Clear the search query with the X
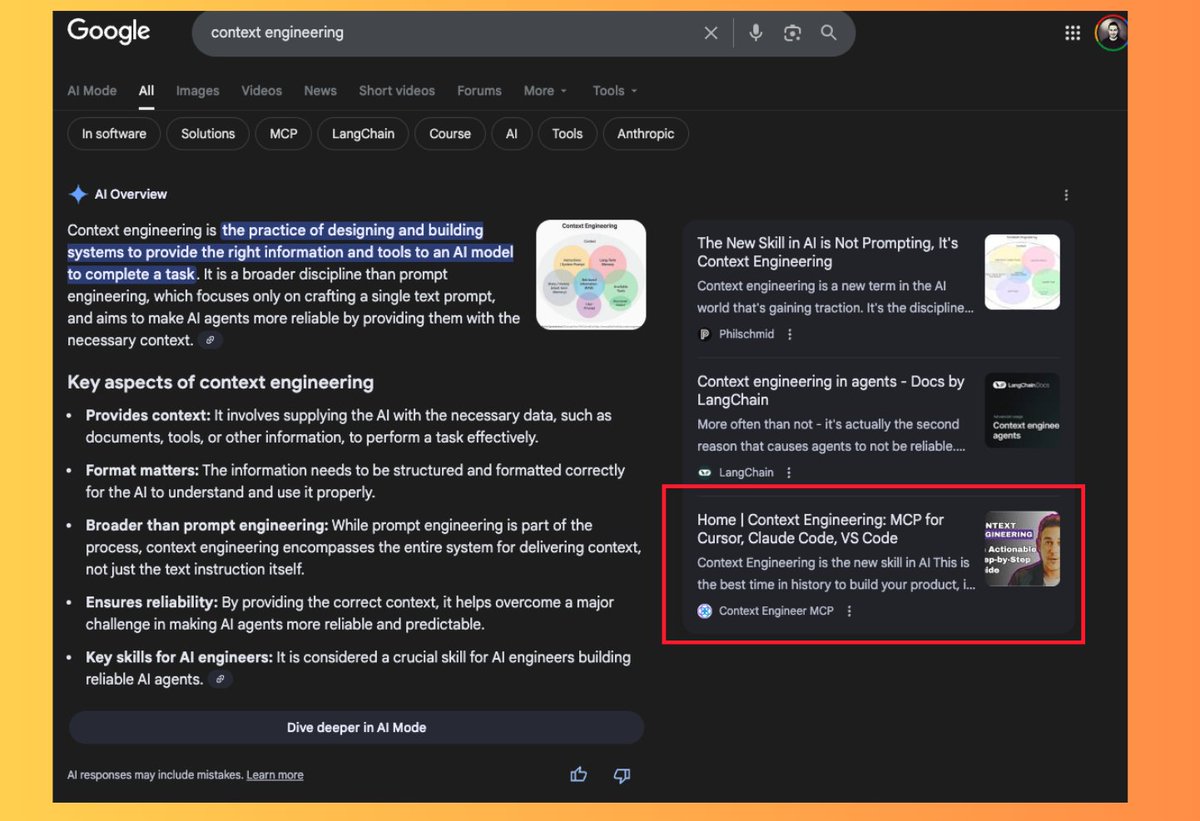Screen dimensions: 1200x821 pyautogui.click(x=711, y=32)
